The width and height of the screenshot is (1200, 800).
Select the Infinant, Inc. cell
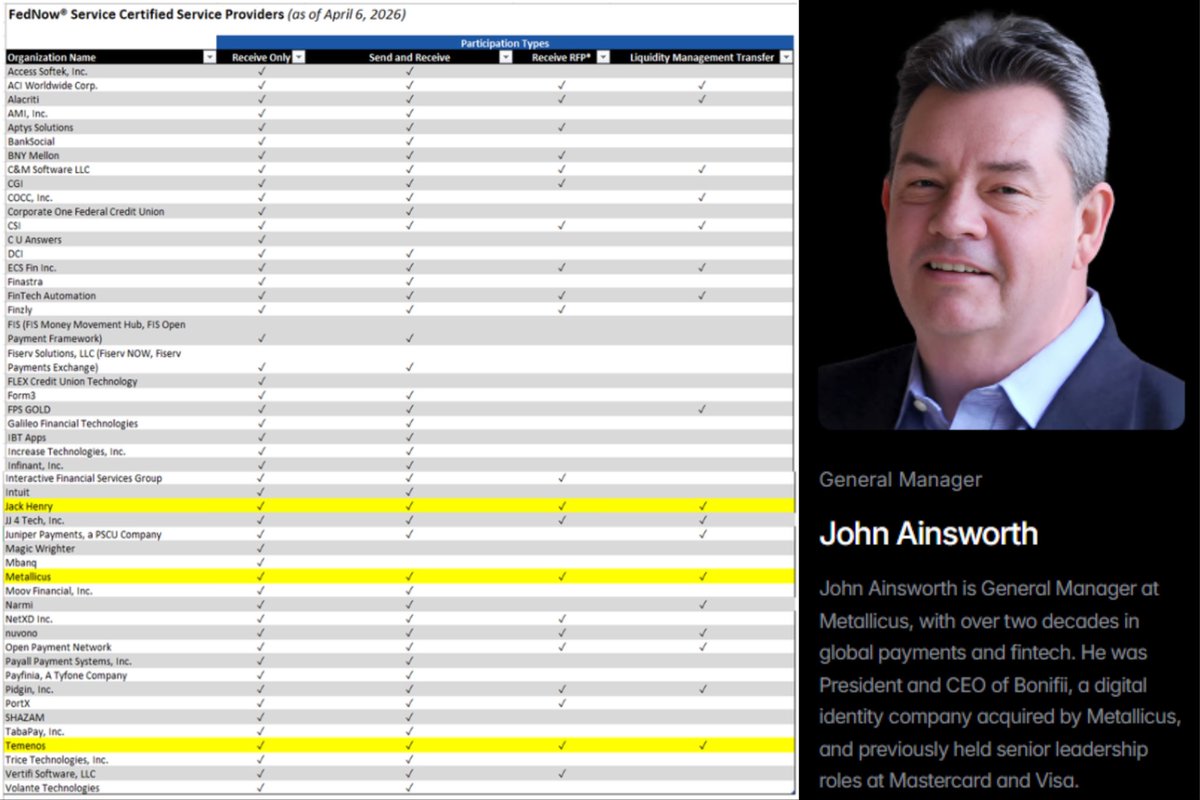point(111,465)
